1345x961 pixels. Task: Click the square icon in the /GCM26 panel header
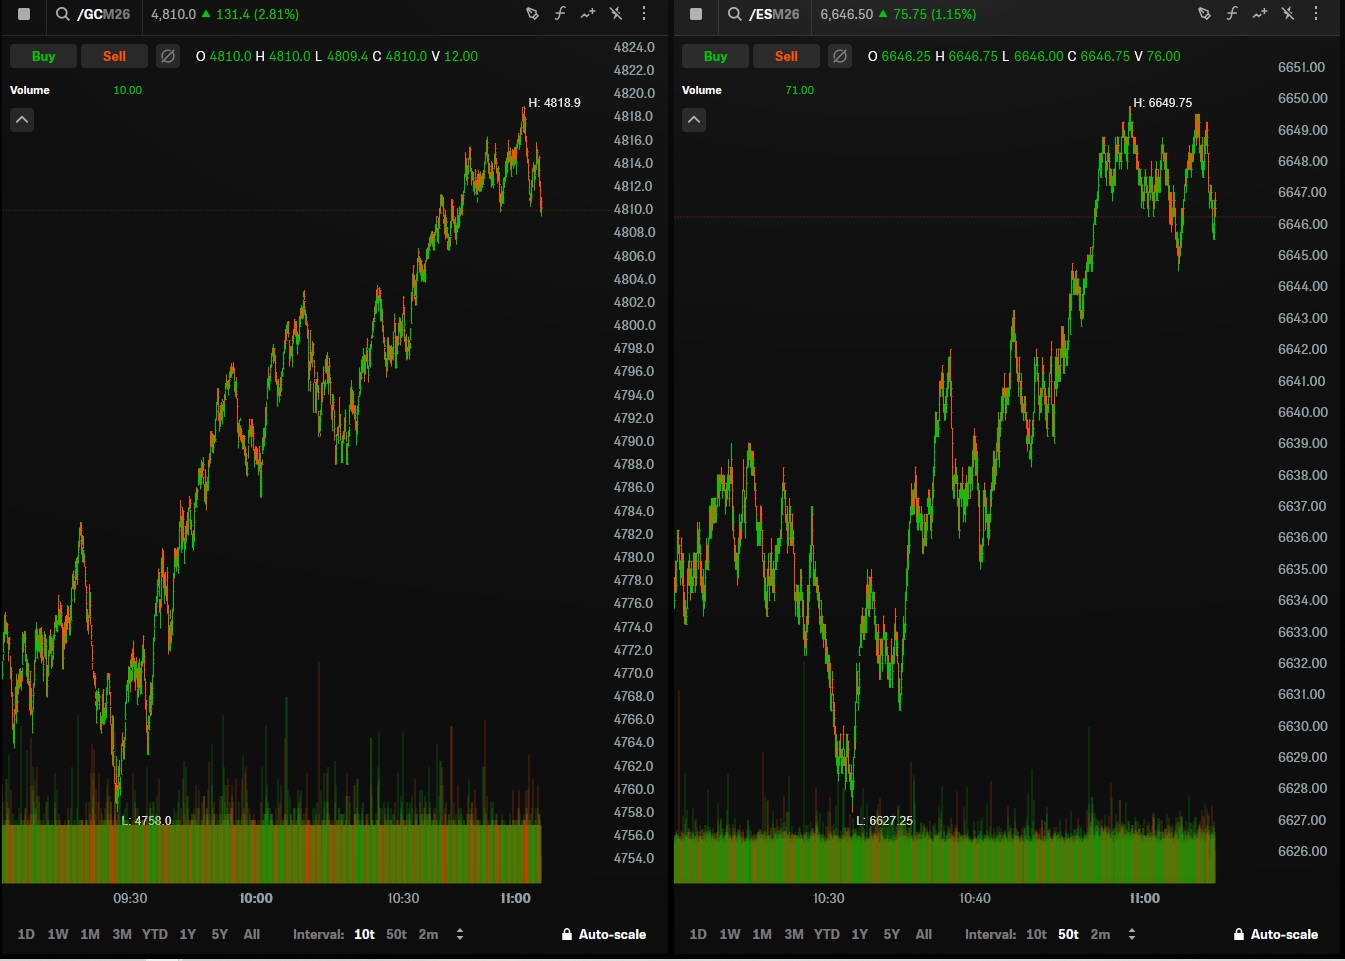[x=24, y=14]
